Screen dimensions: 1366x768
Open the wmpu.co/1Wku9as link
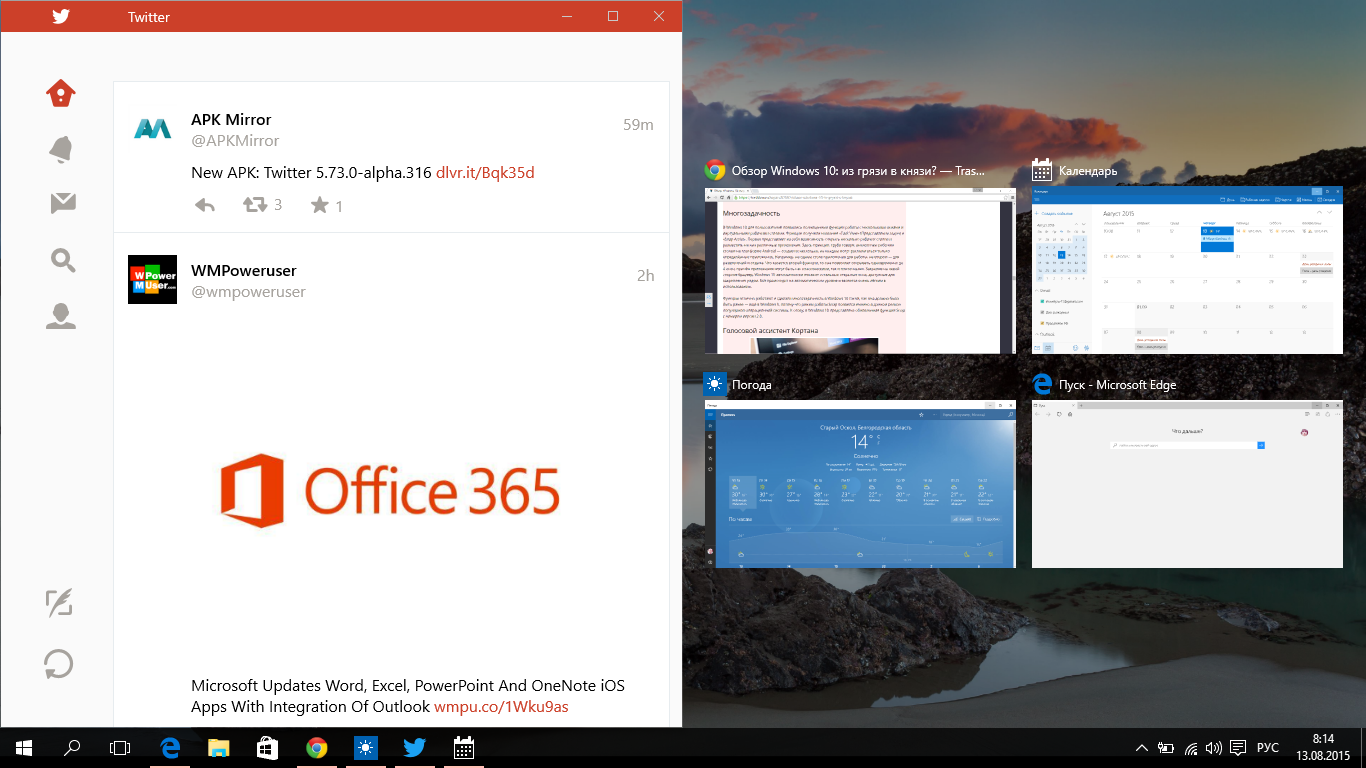501,706
